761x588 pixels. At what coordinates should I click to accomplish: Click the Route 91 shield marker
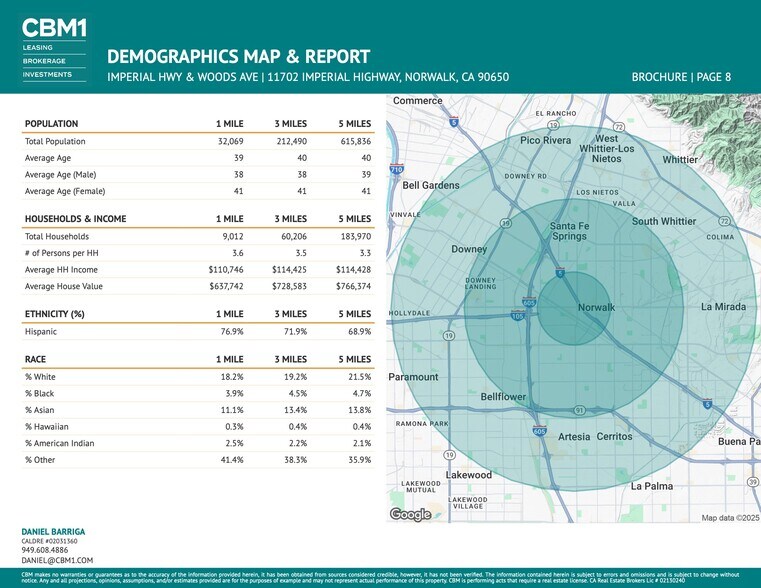tap(579, 410)
